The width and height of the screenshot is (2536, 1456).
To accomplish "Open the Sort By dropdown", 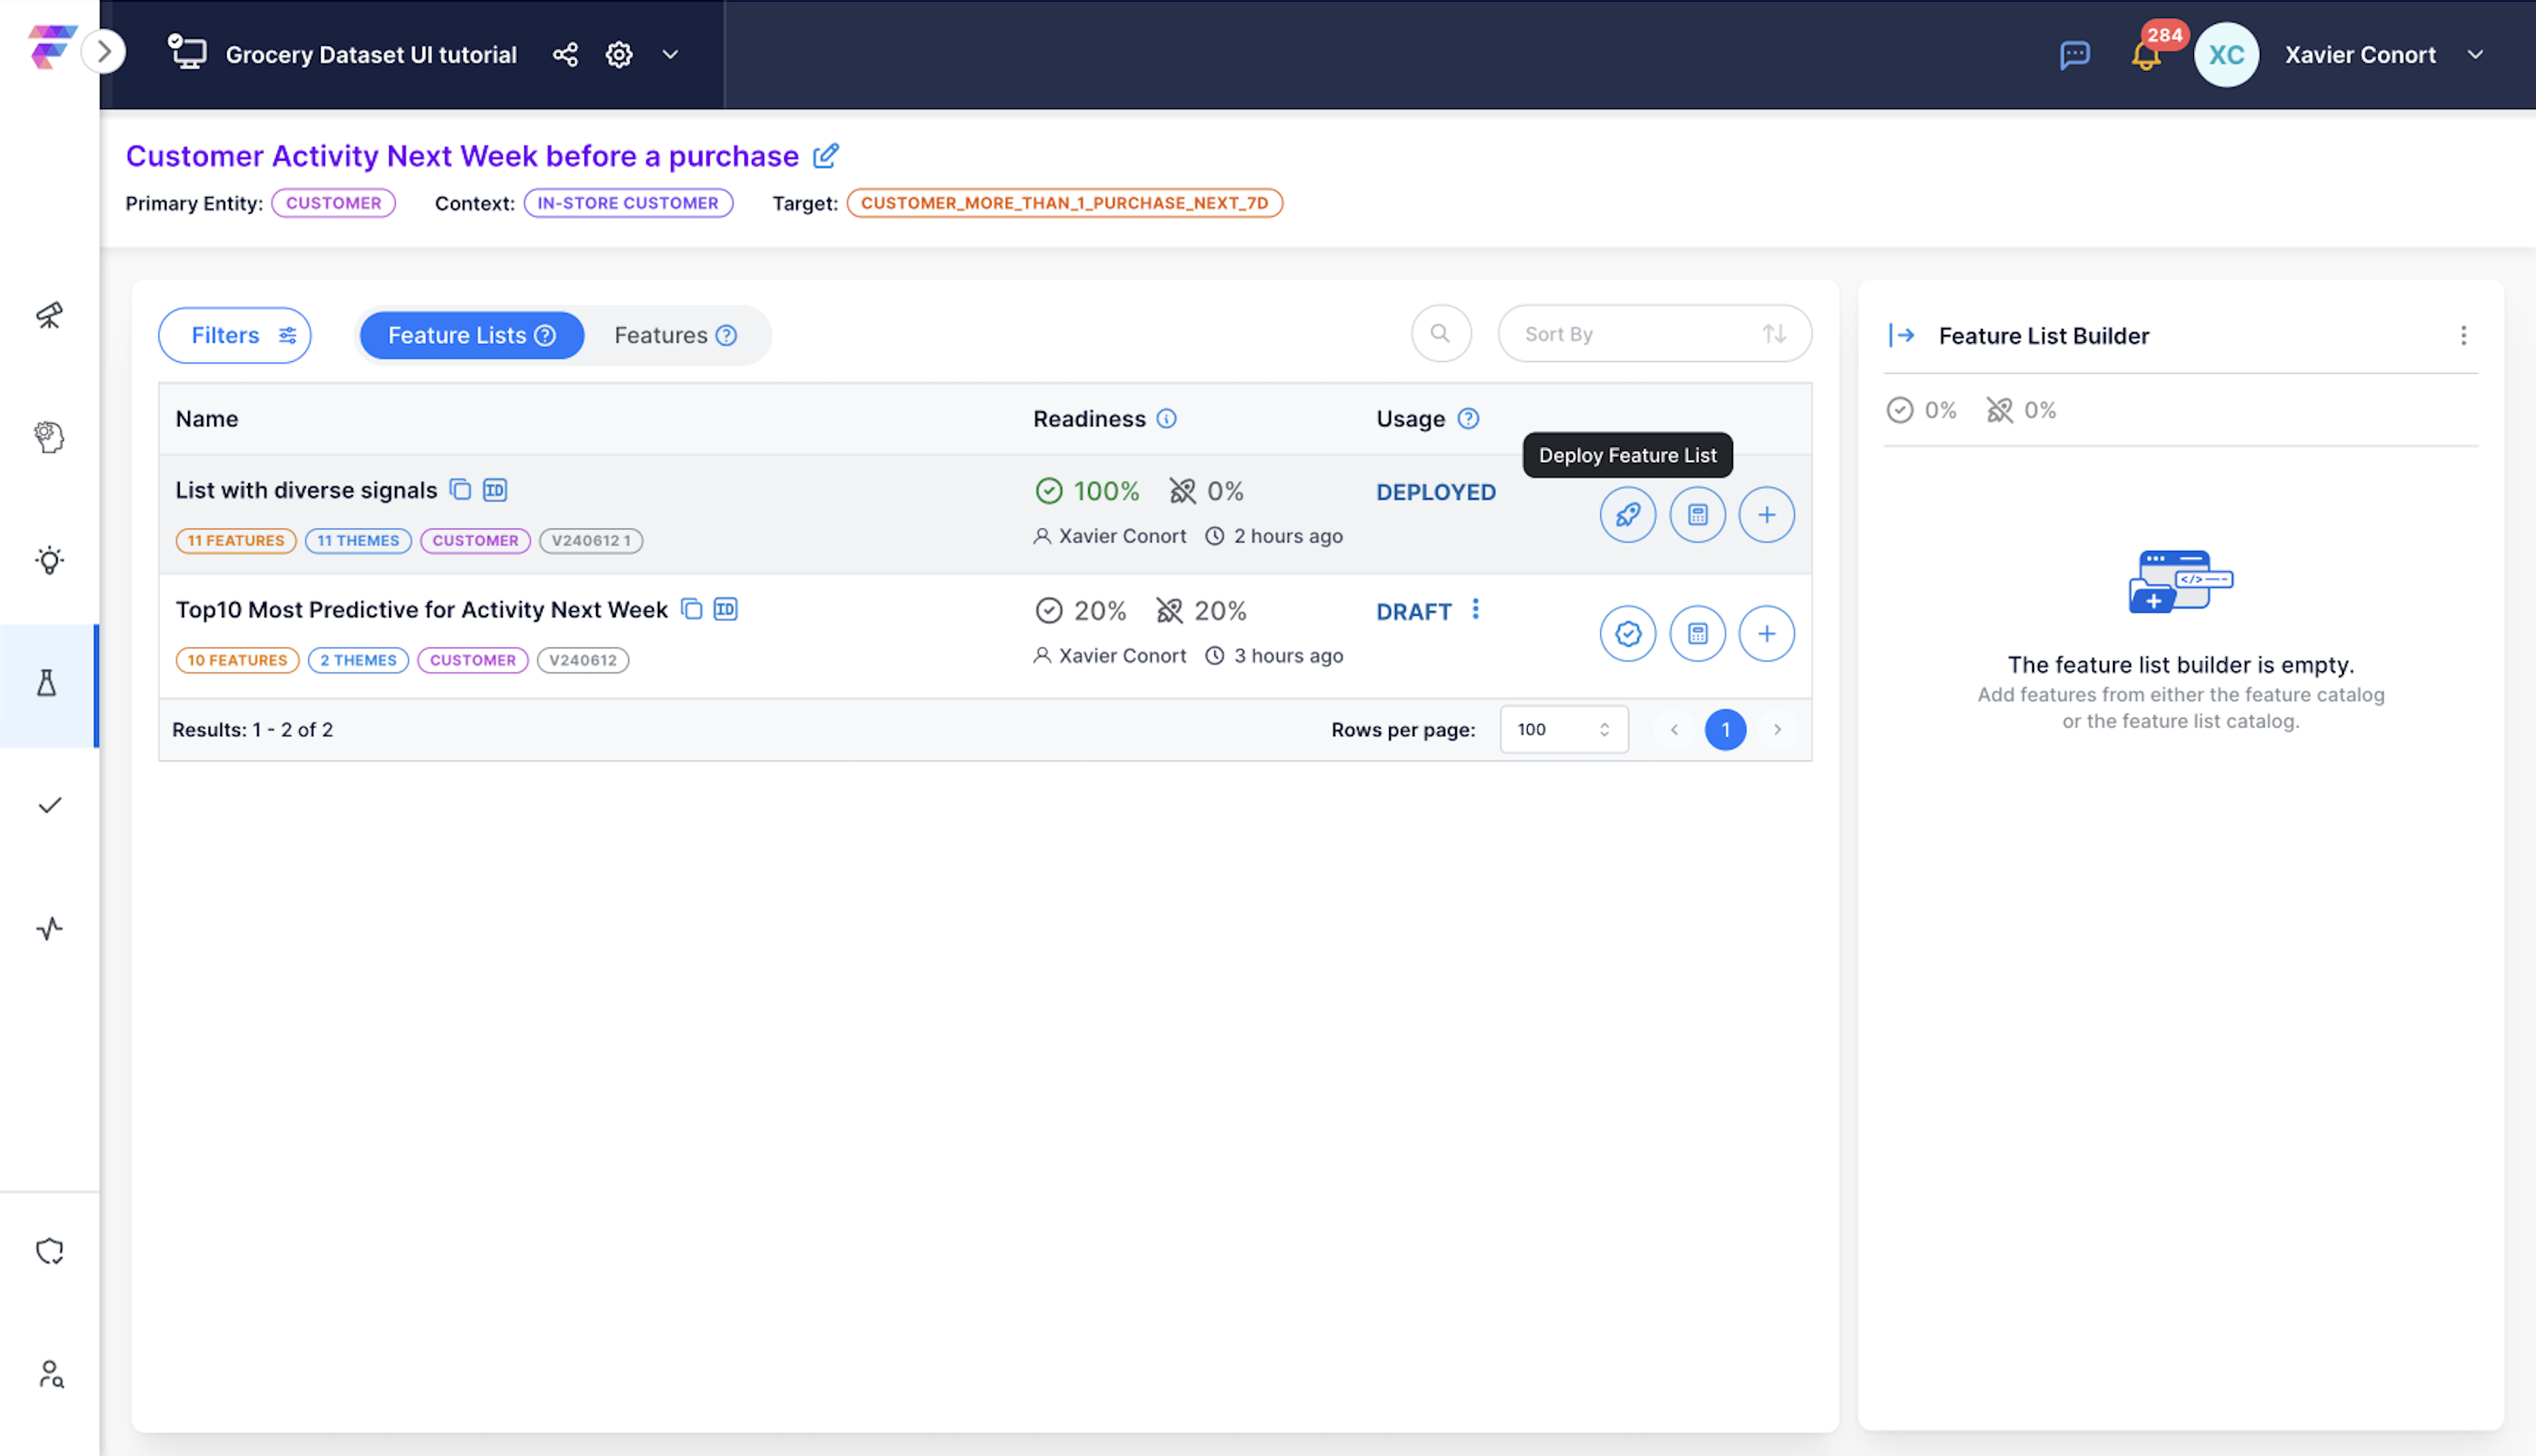I will point(1654,334).
